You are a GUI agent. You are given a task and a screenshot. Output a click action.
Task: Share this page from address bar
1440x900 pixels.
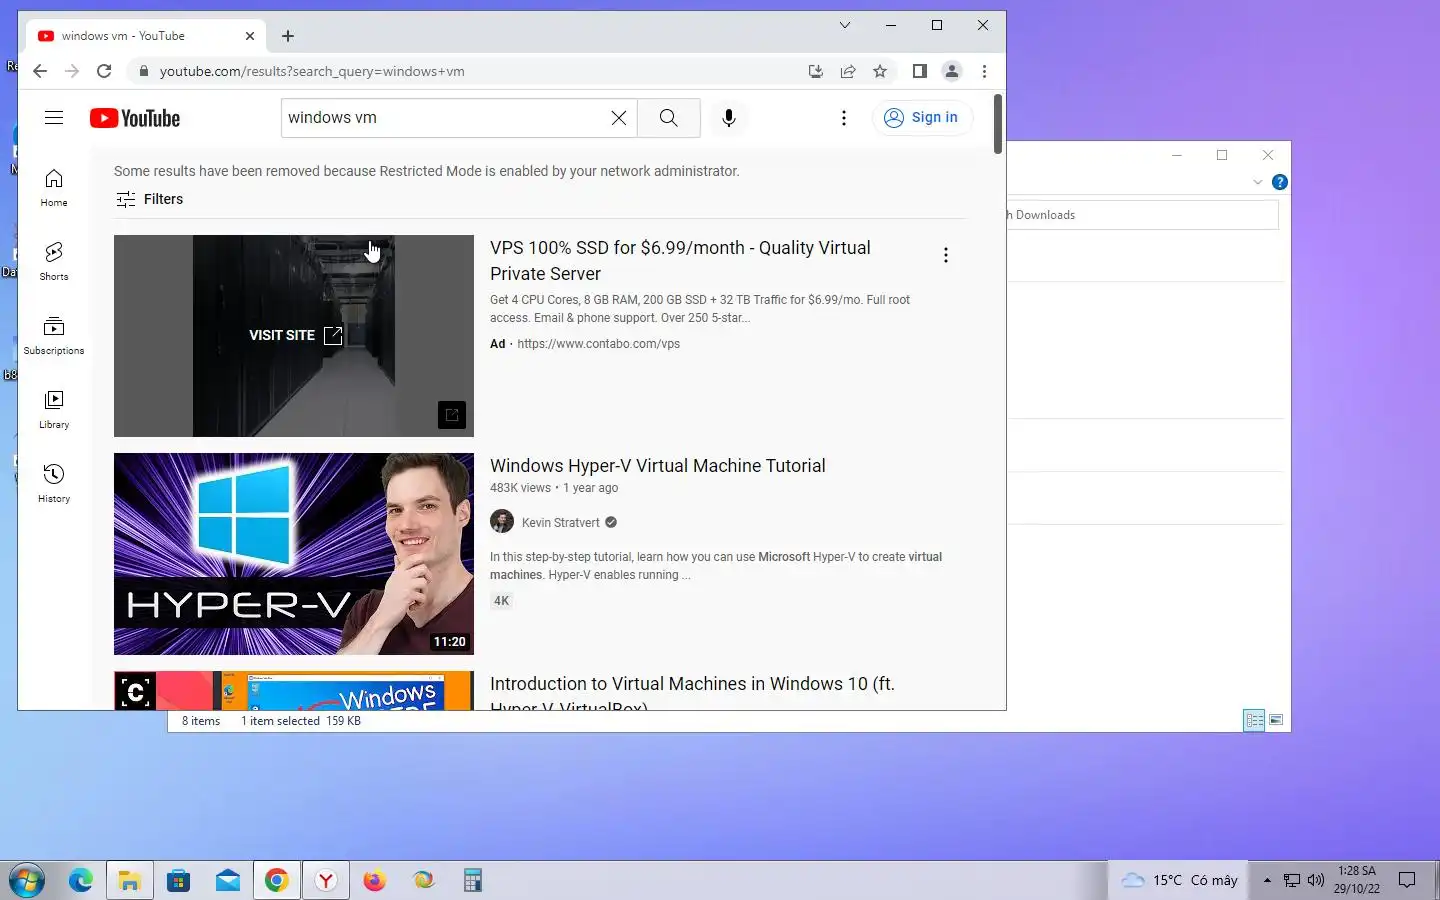[848, 71]
